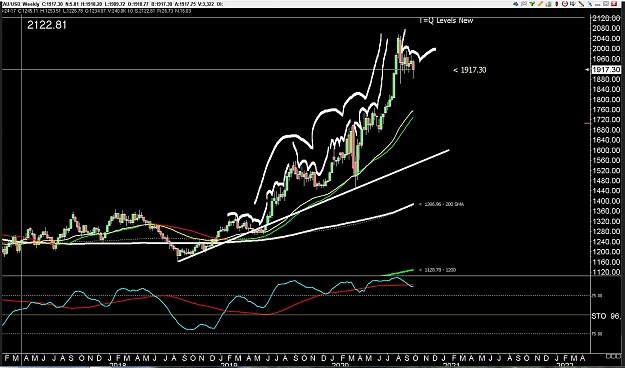Close the chart with the red X
Viewport: 625px width, 368px height.
(x=614, y=4)
